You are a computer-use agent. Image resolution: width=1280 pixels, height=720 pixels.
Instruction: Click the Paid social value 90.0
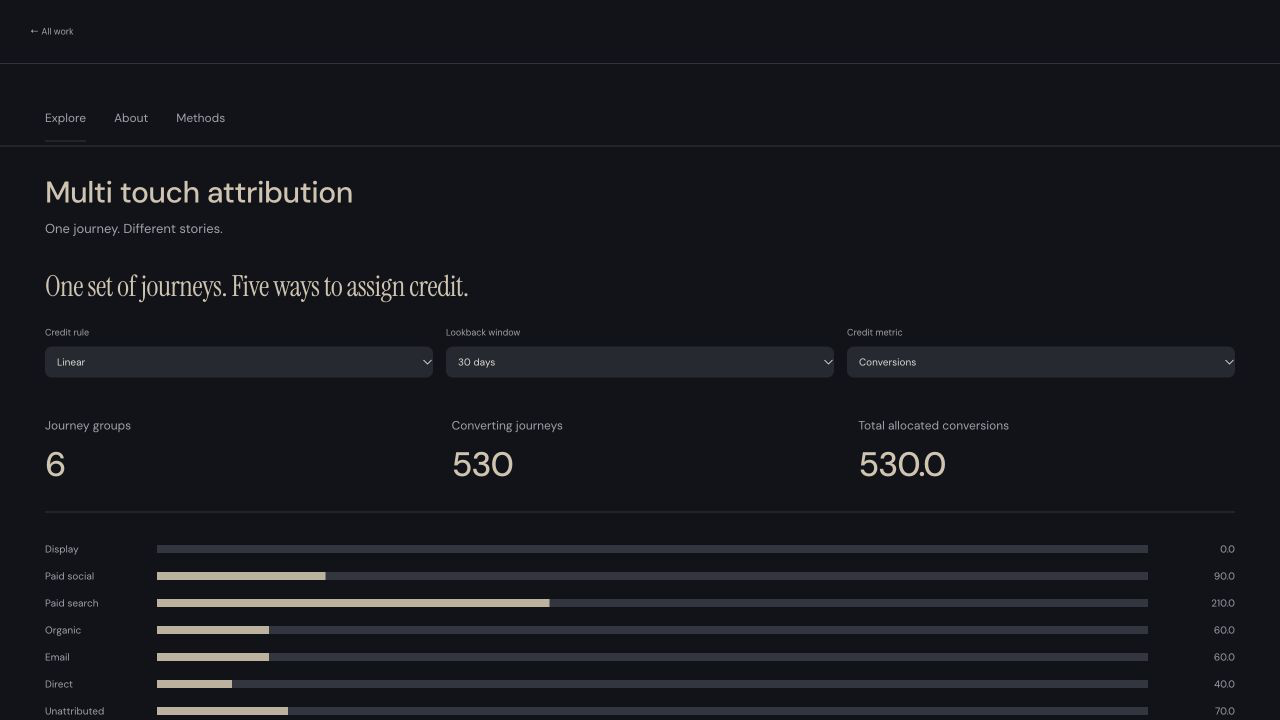[1224, 576]
